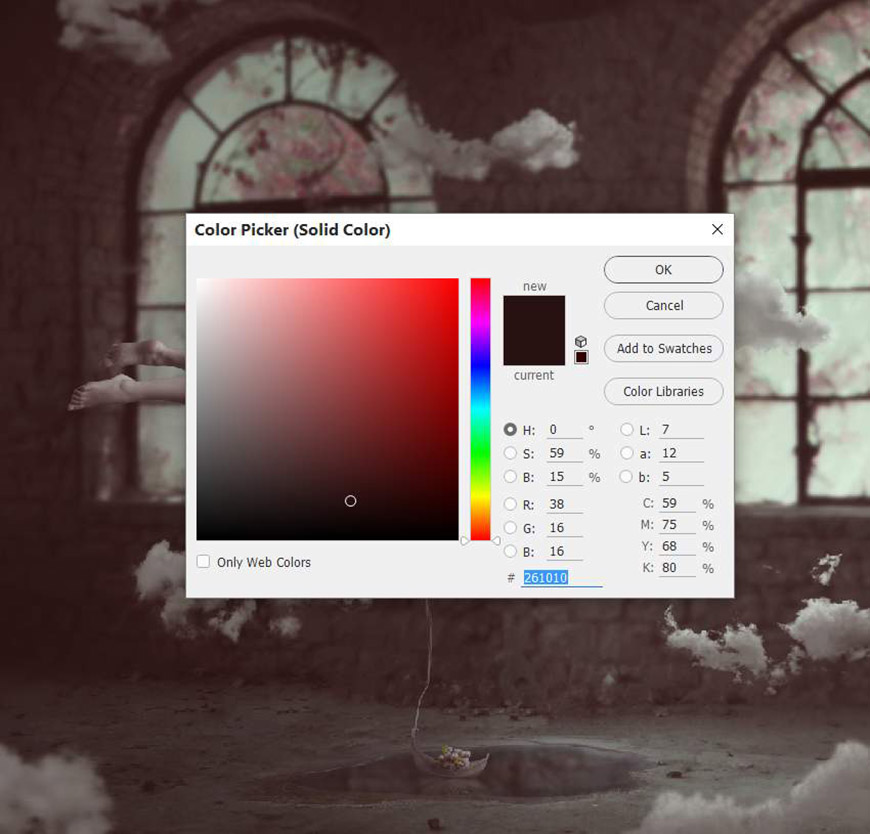Click the vertical hue spectrum slider

click(480, 409)
